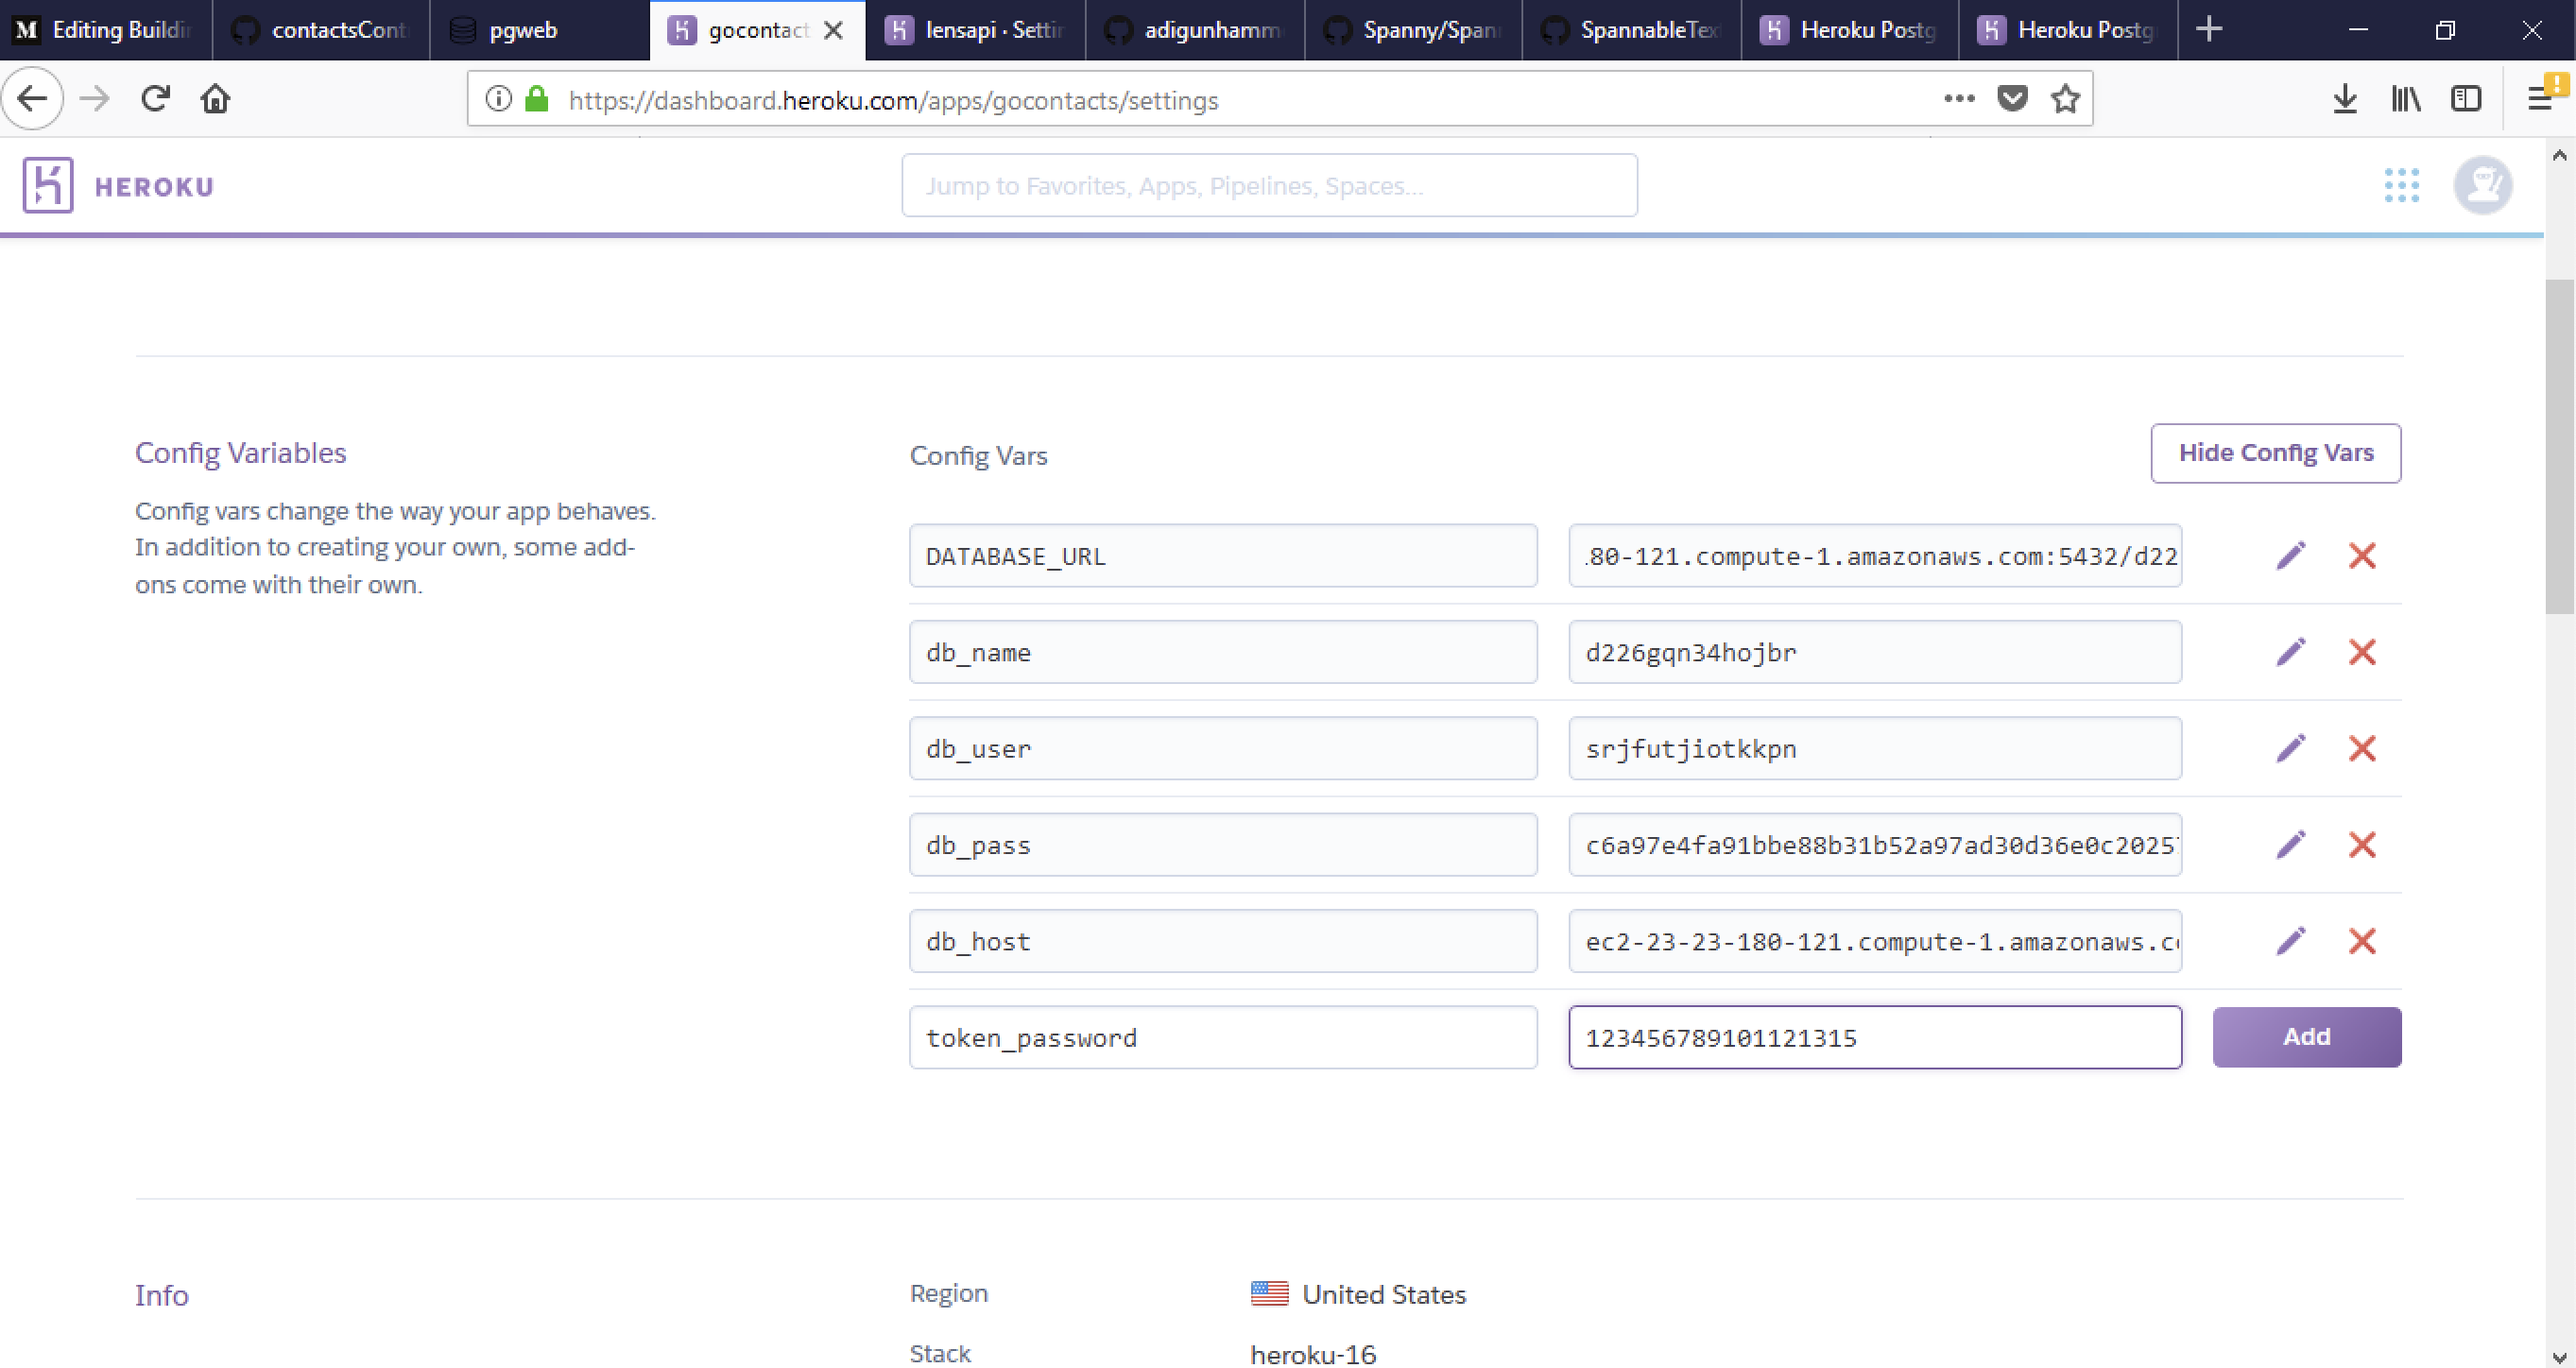Delete the DATABASE_URL config var
This screenshot has width=2576, height=1368.
pyautogui.click(x=2362, y=556)
